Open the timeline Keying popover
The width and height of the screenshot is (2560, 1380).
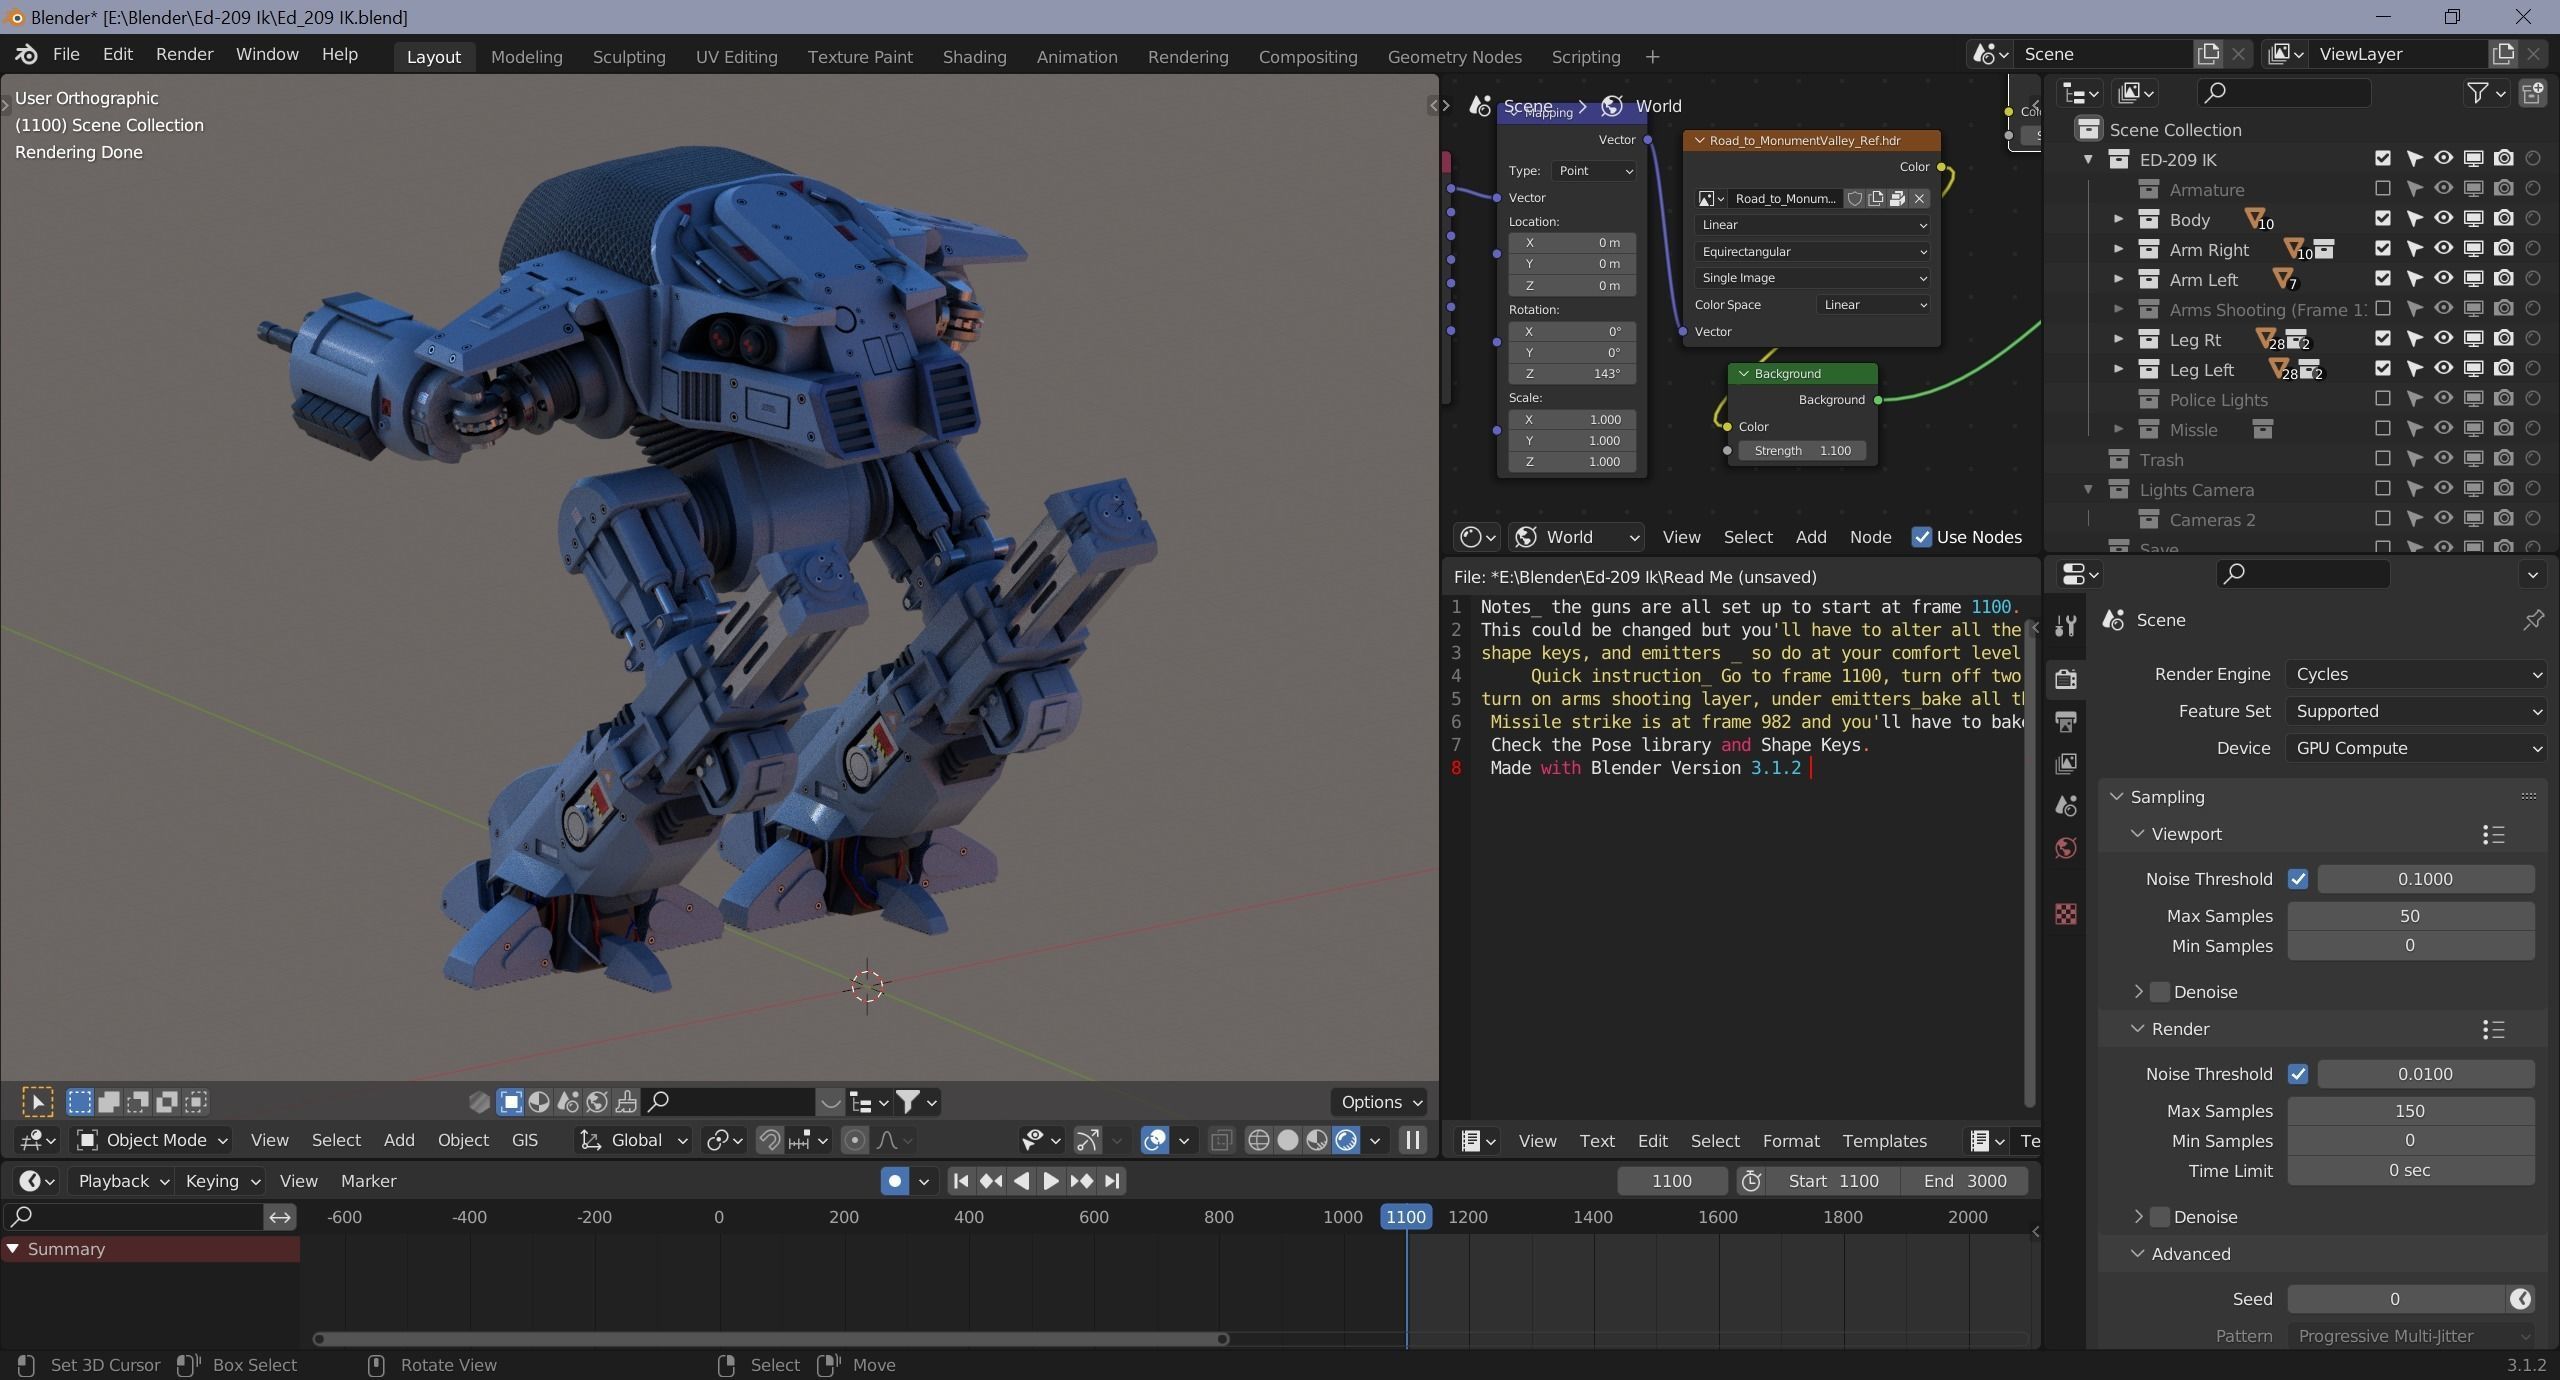(x=221, y=1181)
